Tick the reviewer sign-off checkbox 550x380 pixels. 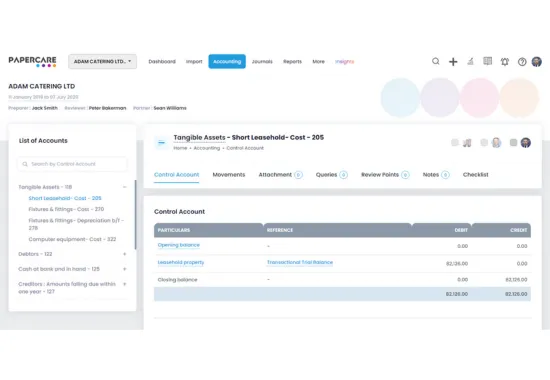(484, 142)
